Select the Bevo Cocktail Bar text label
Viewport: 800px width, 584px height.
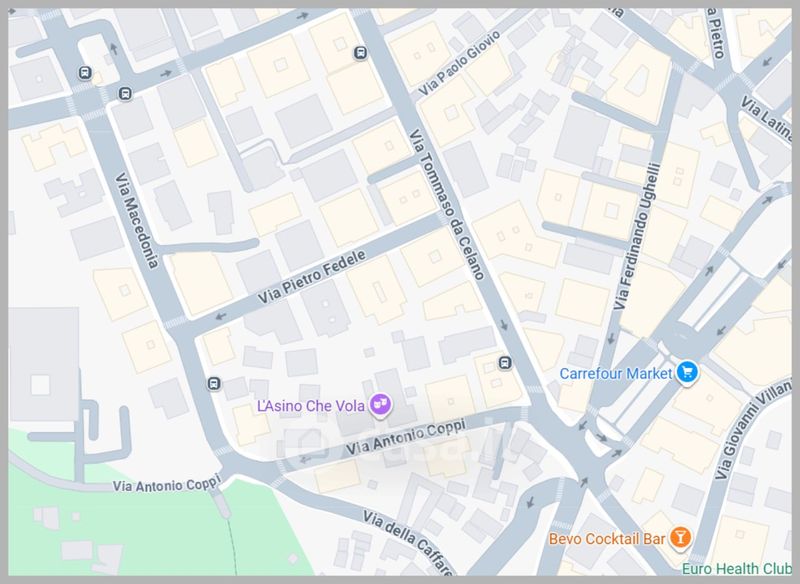607,539
